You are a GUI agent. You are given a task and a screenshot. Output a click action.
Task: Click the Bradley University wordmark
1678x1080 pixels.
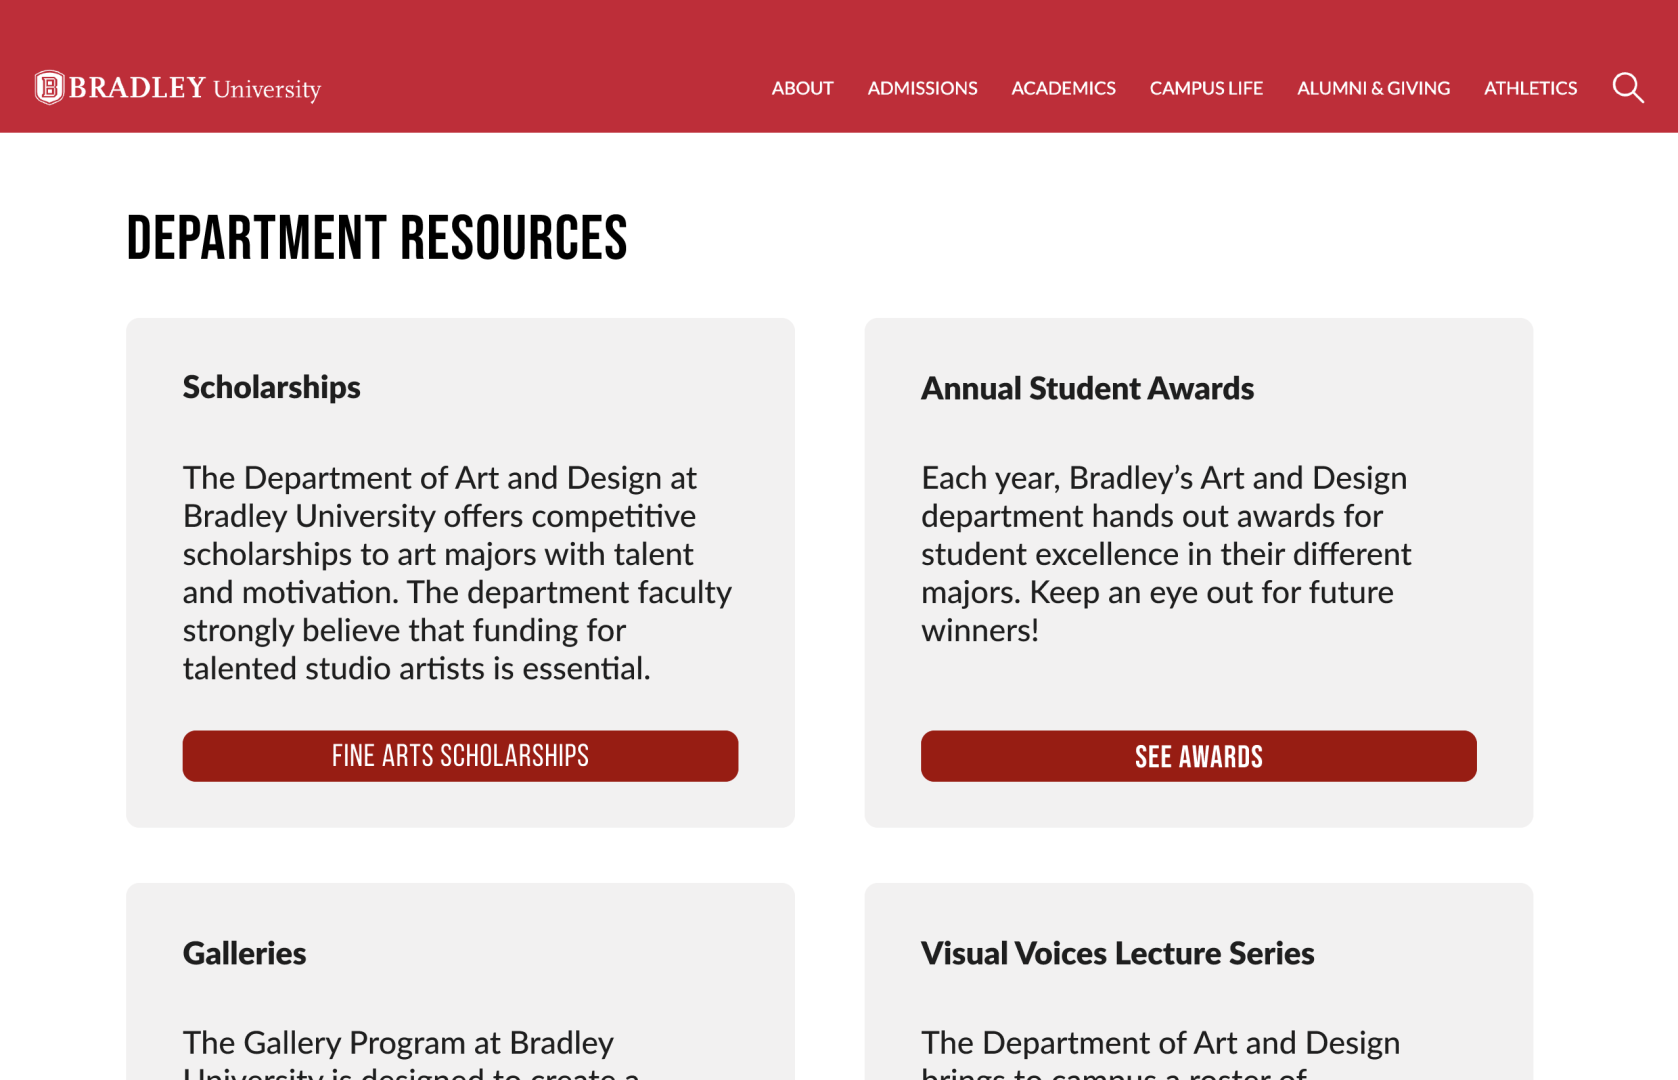coord(195,88)
